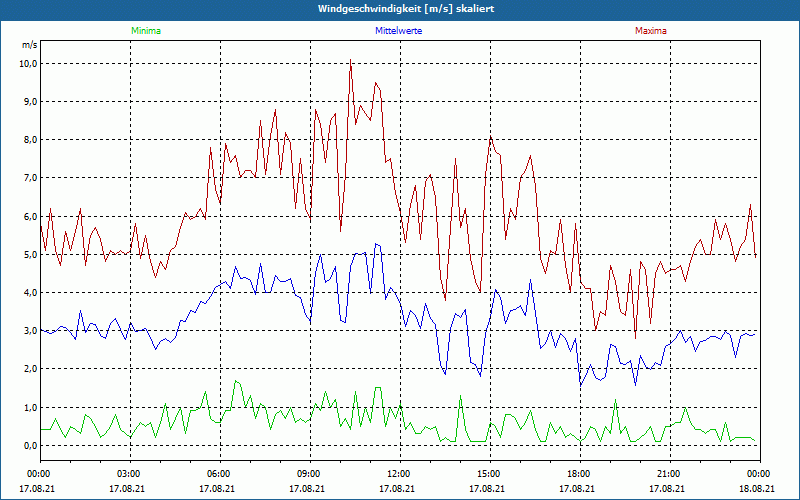Select the 5,0 y-axis value label

click(30, 254)
